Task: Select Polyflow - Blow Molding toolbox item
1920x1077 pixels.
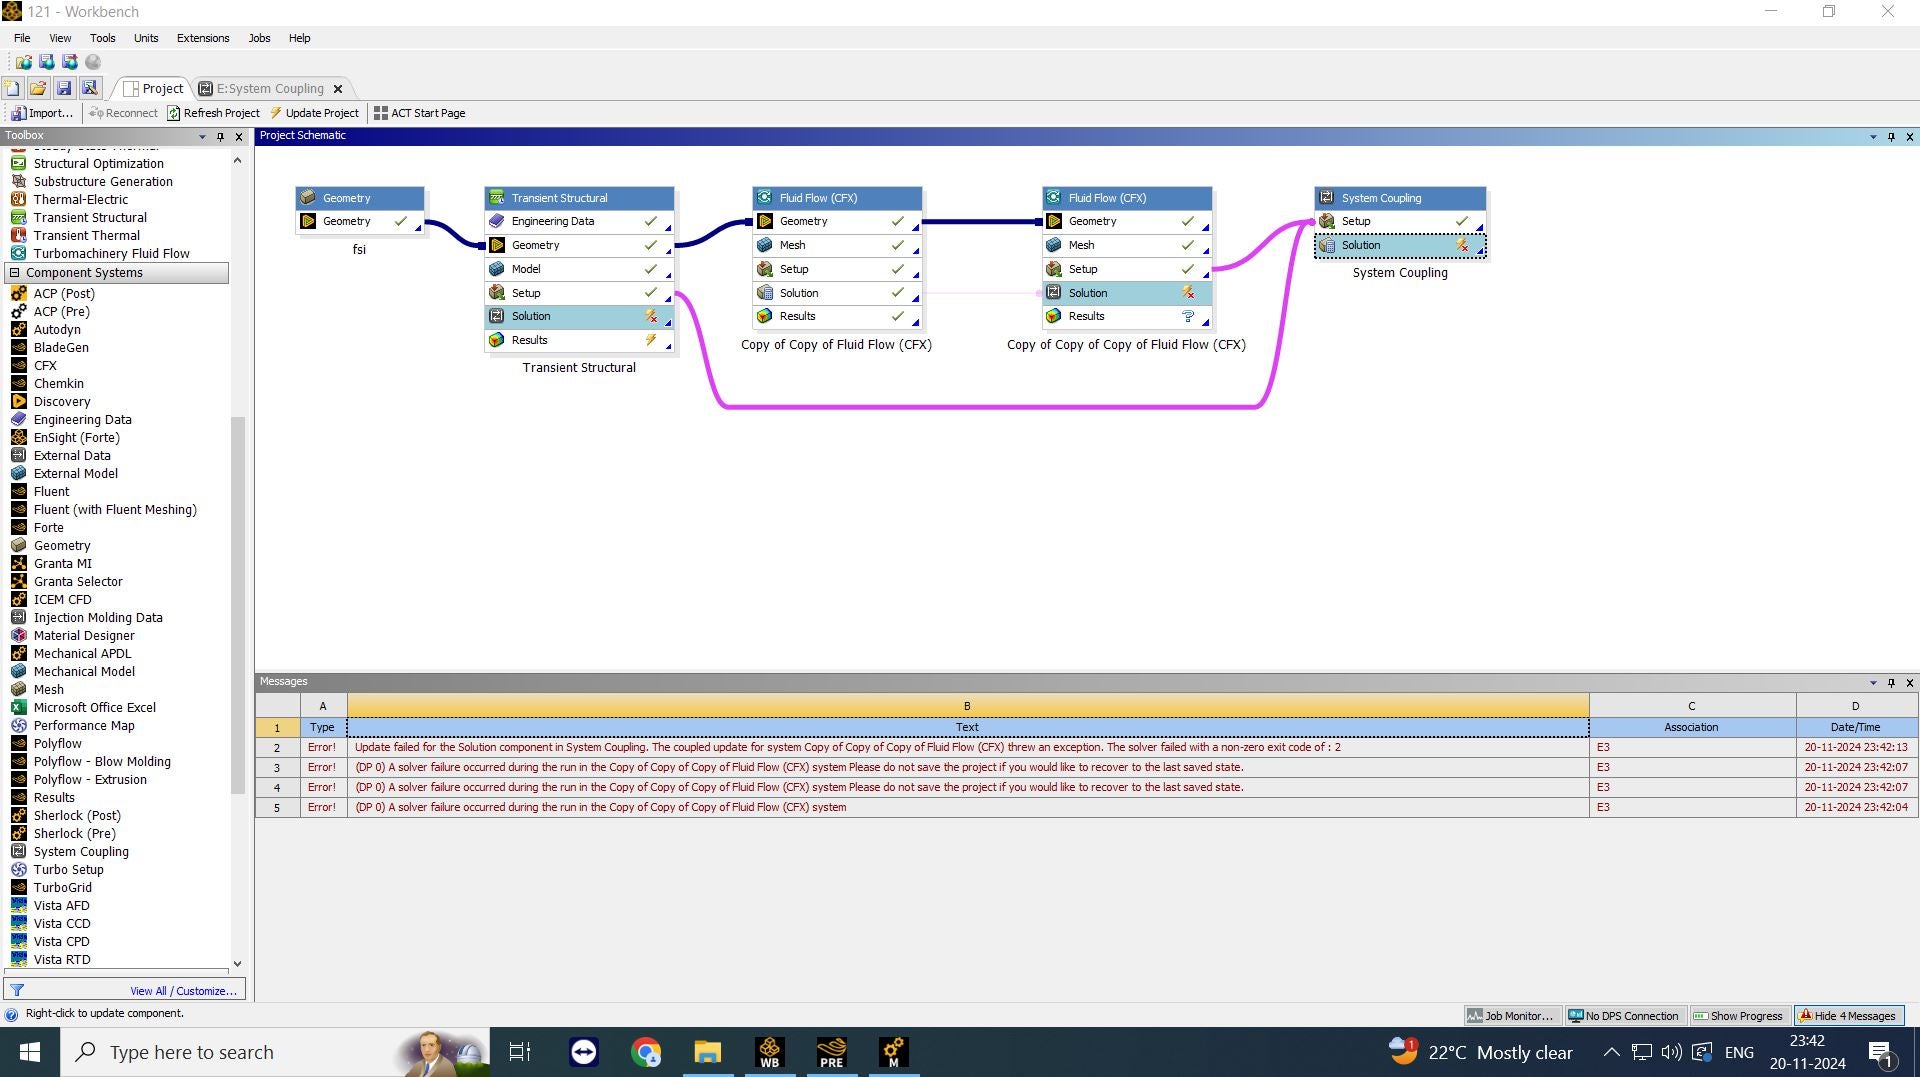Action: 102,761
